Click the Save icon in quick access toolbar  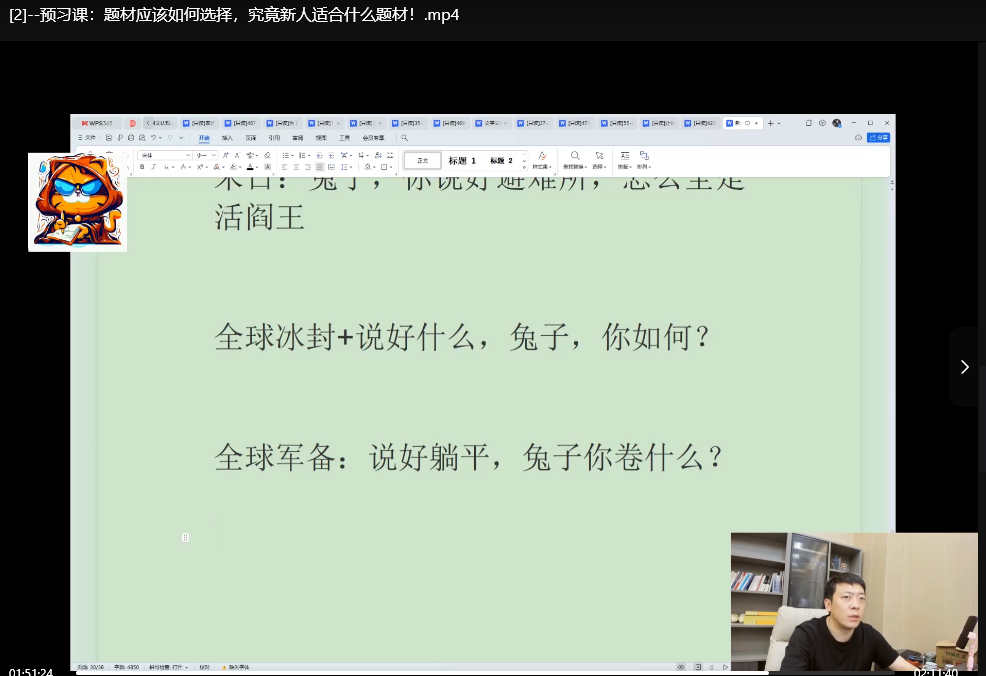pyautogui.click(x=109, y=138)
